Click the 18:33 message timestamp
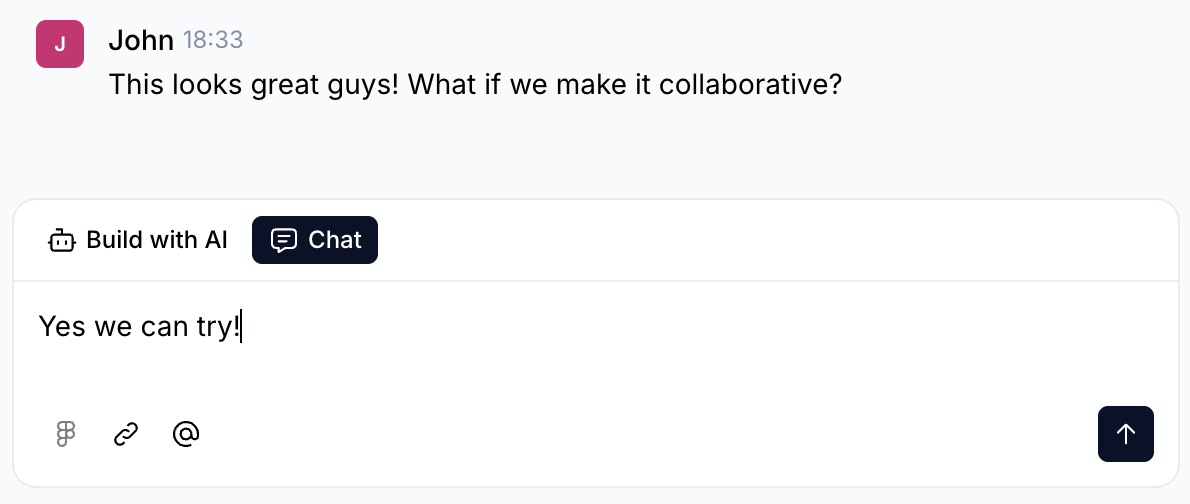The width and height of the screenshot is (1190, 504). coord(213,40)
